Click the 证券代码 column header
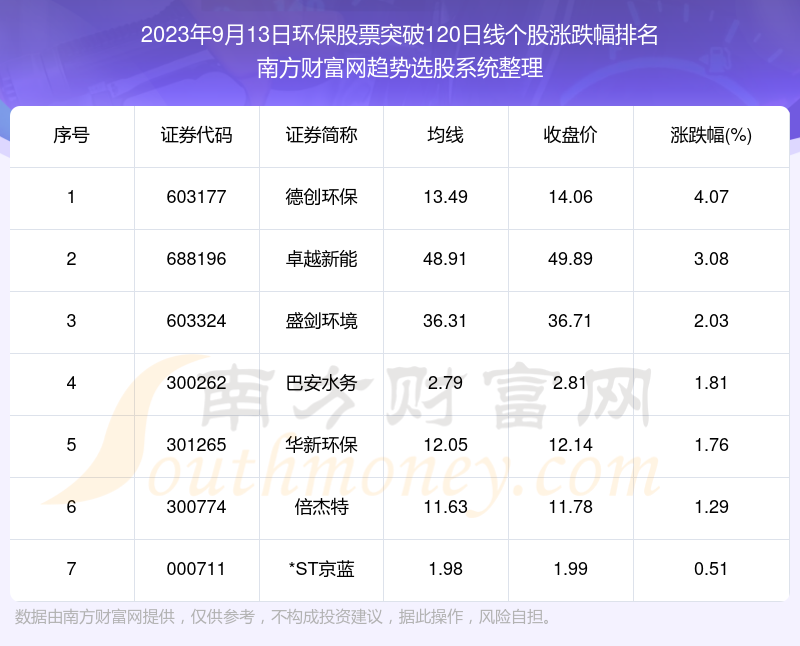The image size is (800, 646). (196, 135)
